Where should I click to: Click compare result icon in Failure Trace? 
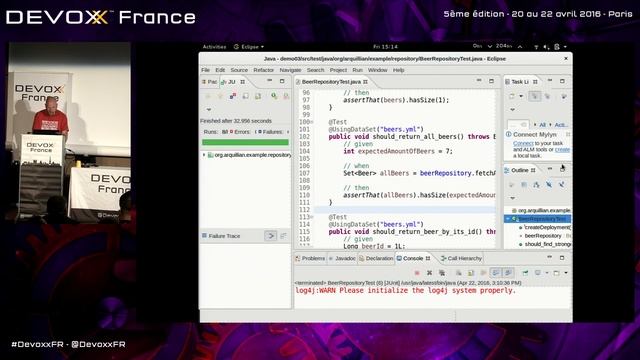pos(283,236)
